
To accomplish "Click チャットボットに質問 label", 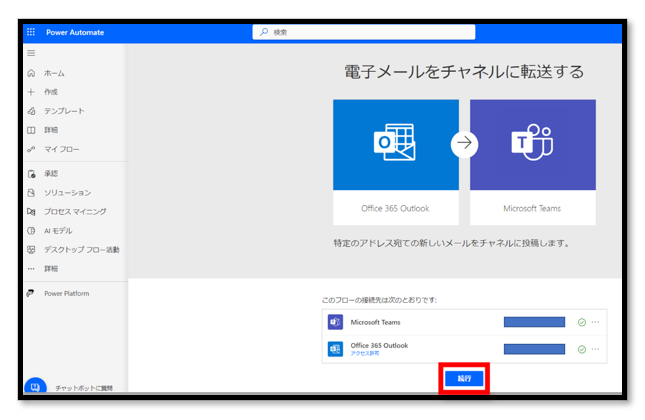I will (x=84, y=388).
